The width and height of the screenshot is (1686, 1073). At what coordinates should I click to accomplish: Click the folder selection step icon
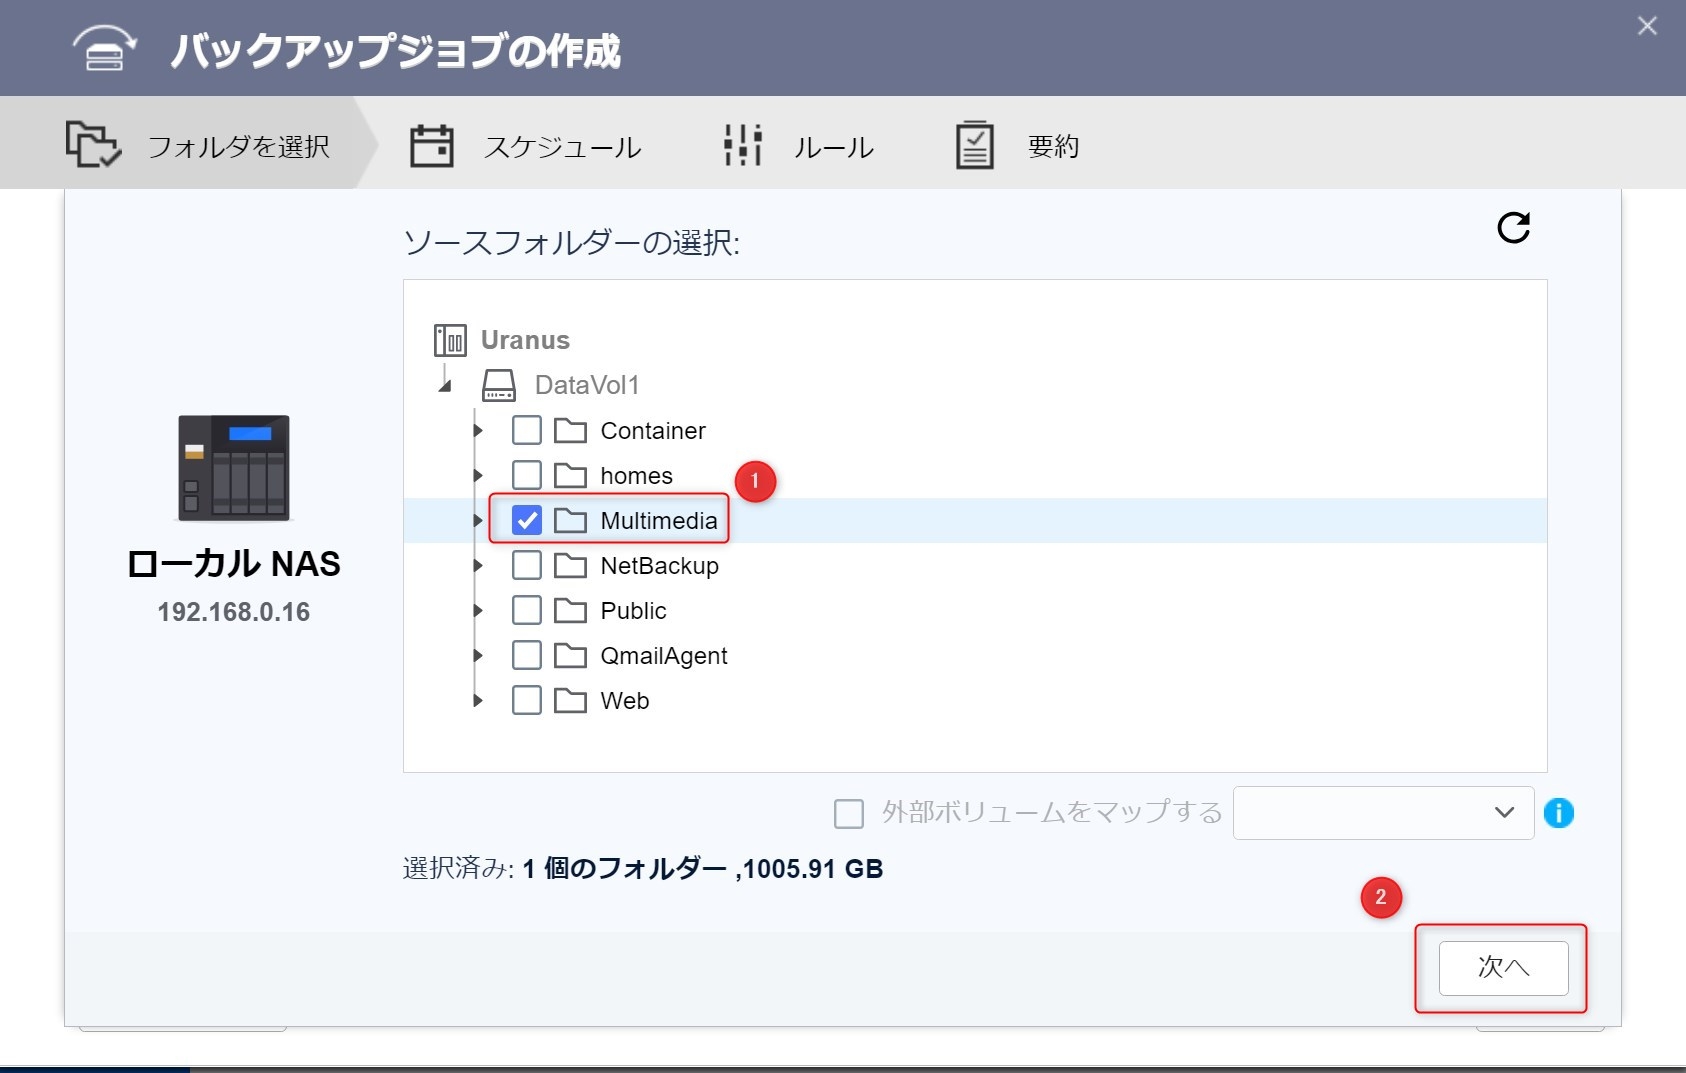93,145
